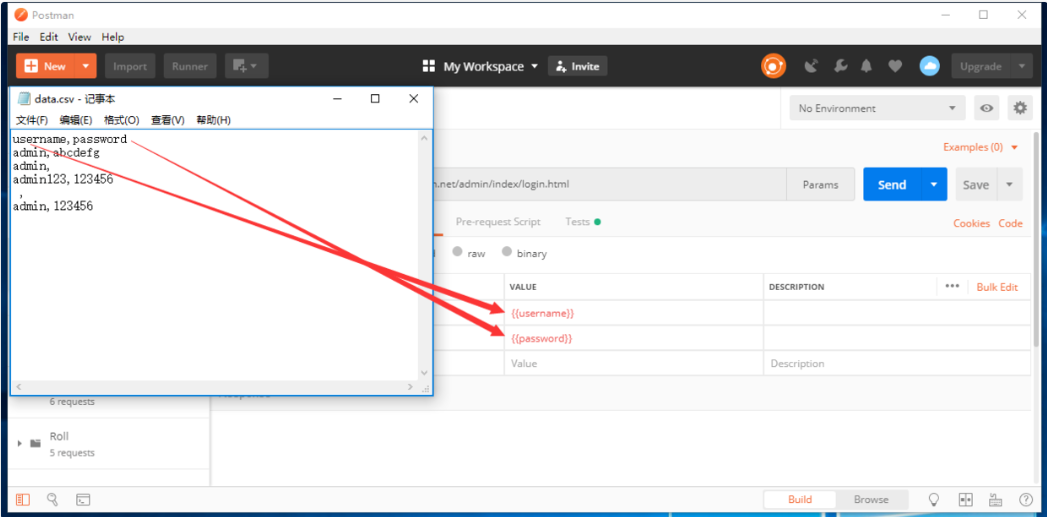The height and width of the screenshot is (517, 1047).
Task: Click the Invite button
Action: point(578,66)
